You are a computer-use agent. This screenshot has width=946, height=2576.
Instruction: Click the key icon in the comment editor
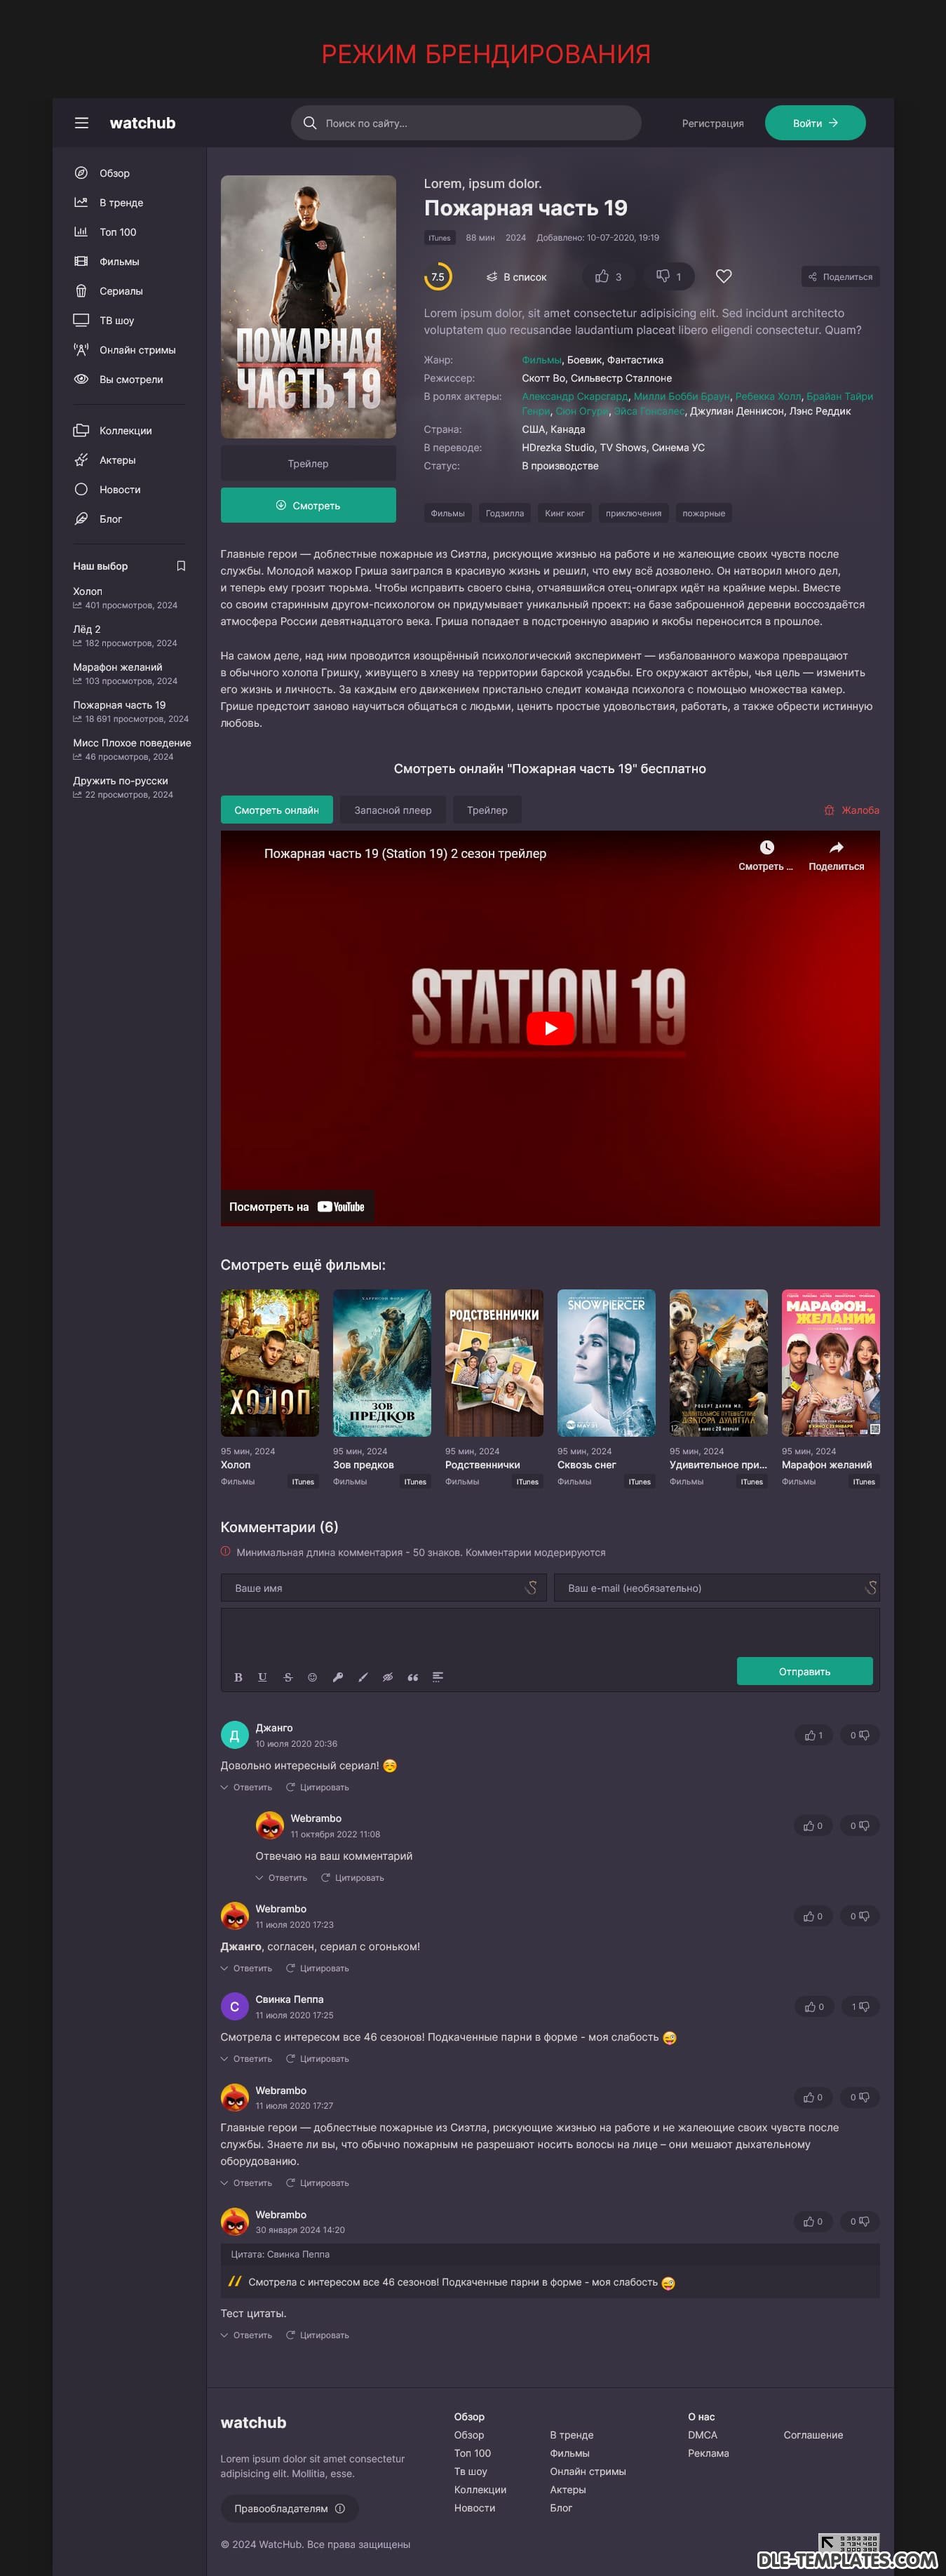point(338,1677)
